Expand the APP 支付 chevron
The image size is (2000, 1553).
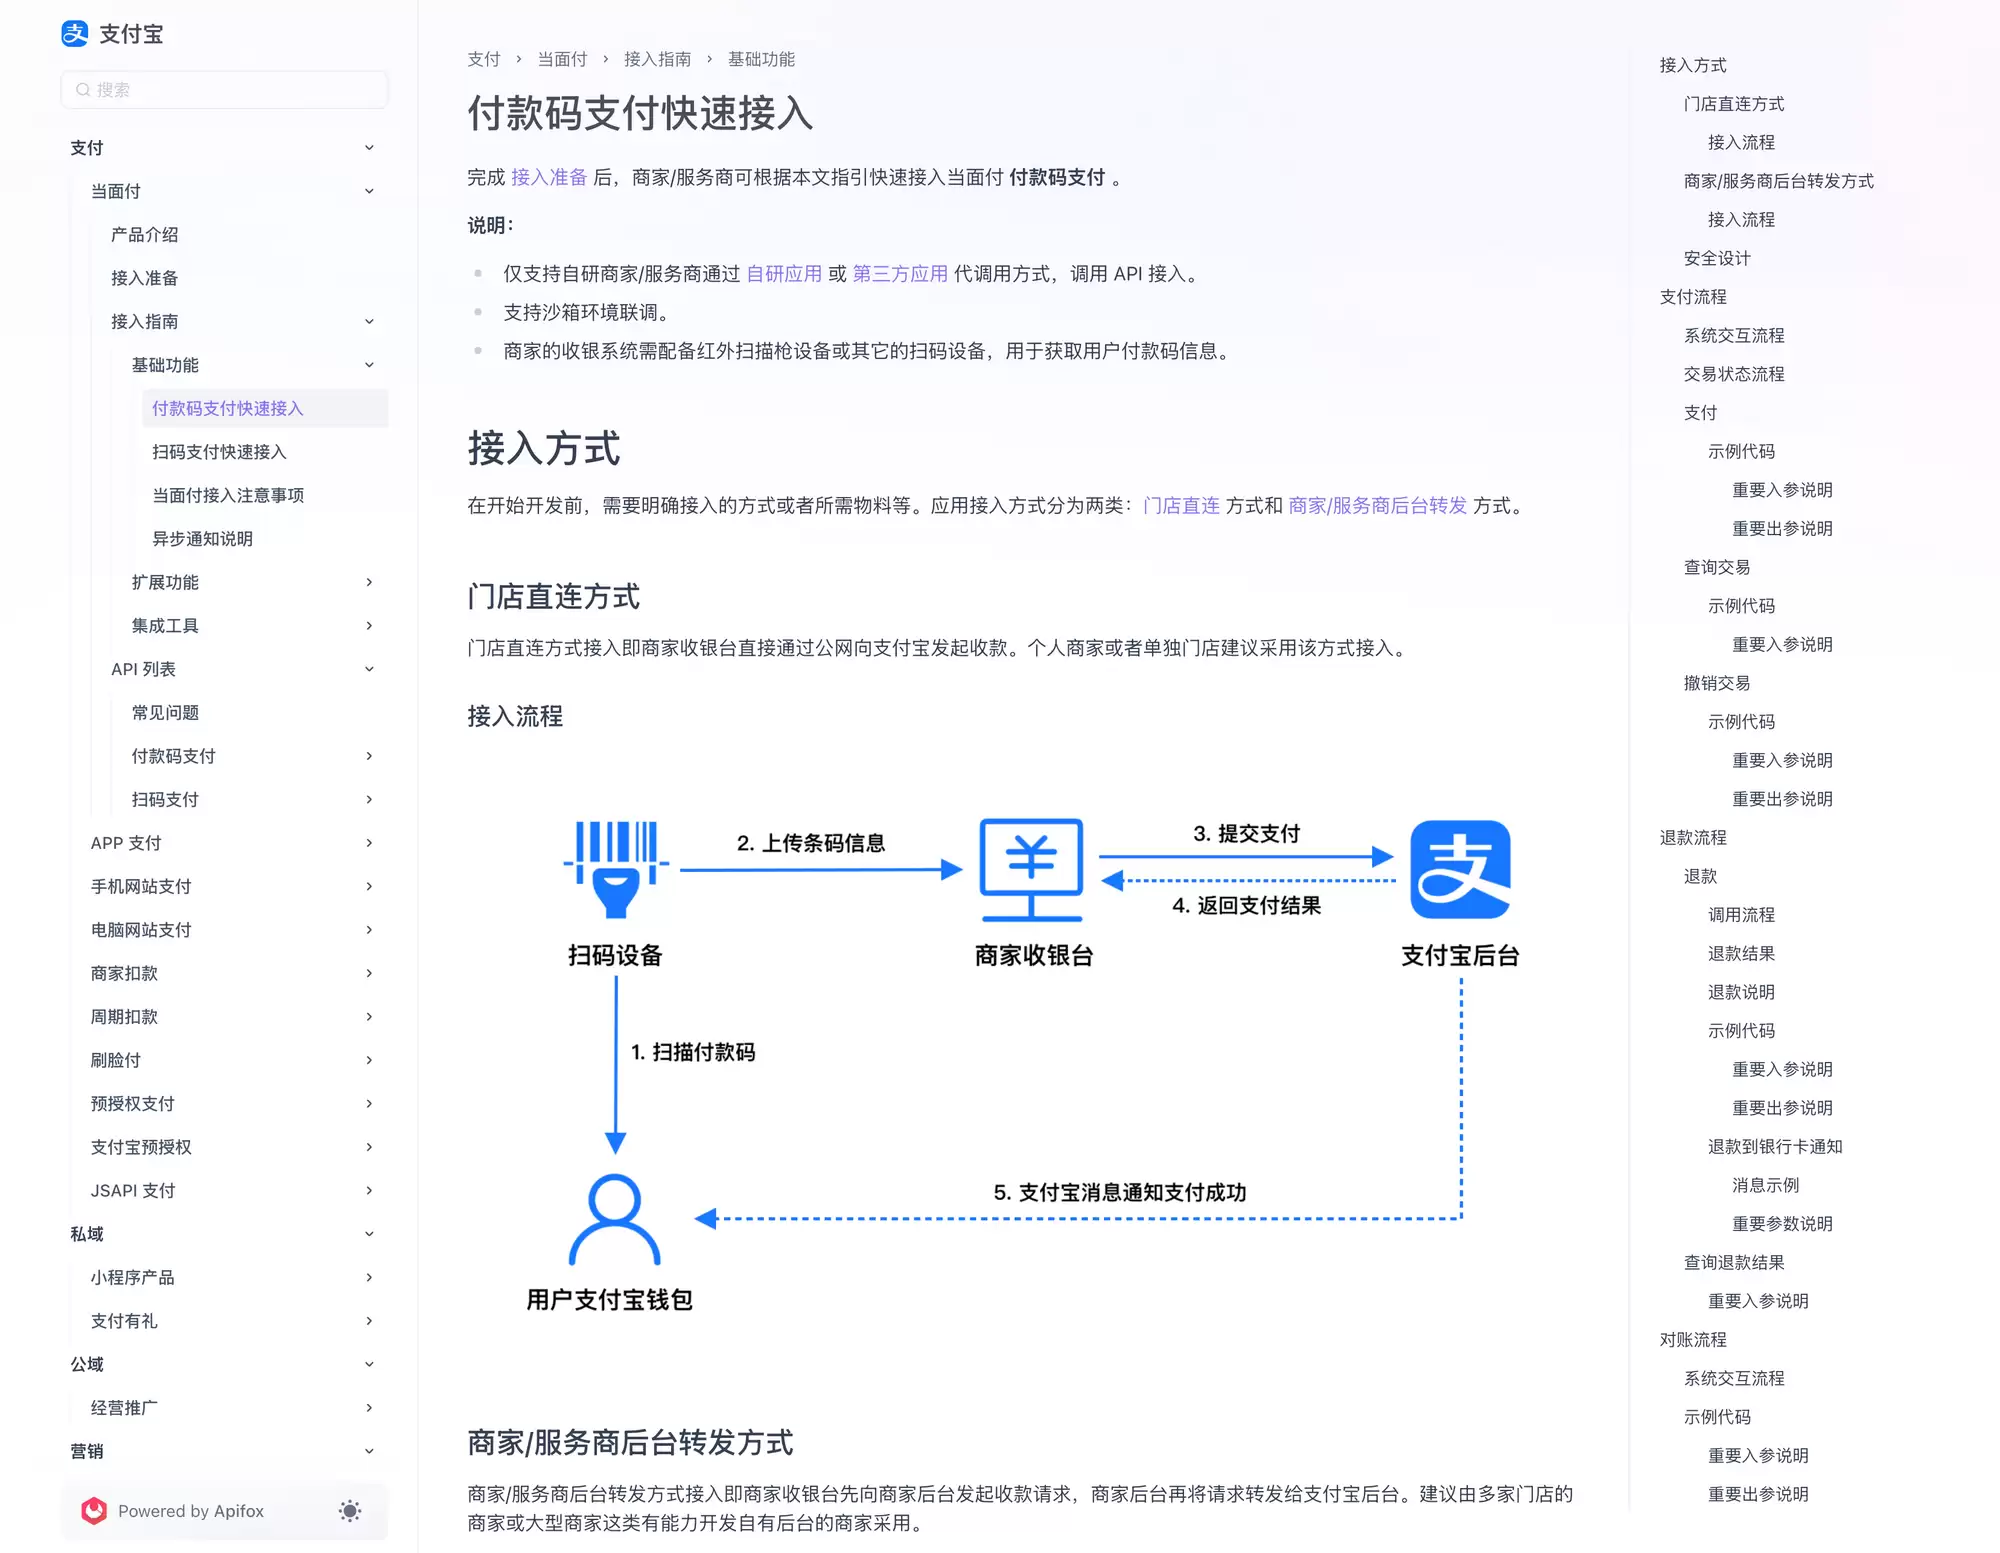(x=369, y=843)
